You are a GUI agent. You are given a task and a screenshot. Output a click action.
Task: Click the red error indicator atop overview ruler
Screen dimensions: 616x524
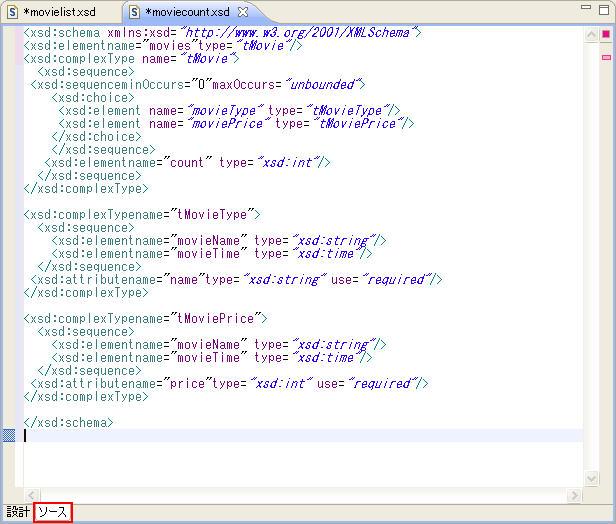[605, 35]
